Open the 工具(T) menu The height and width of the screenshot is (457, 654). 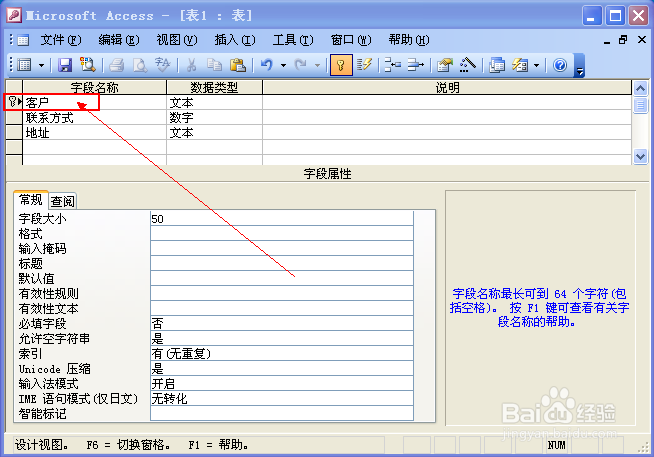click(293, 40)
